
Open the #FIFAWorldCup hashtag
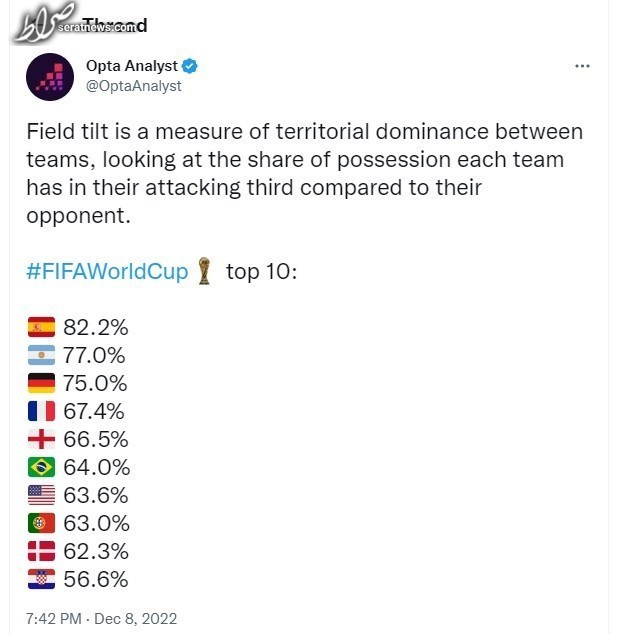107,271
